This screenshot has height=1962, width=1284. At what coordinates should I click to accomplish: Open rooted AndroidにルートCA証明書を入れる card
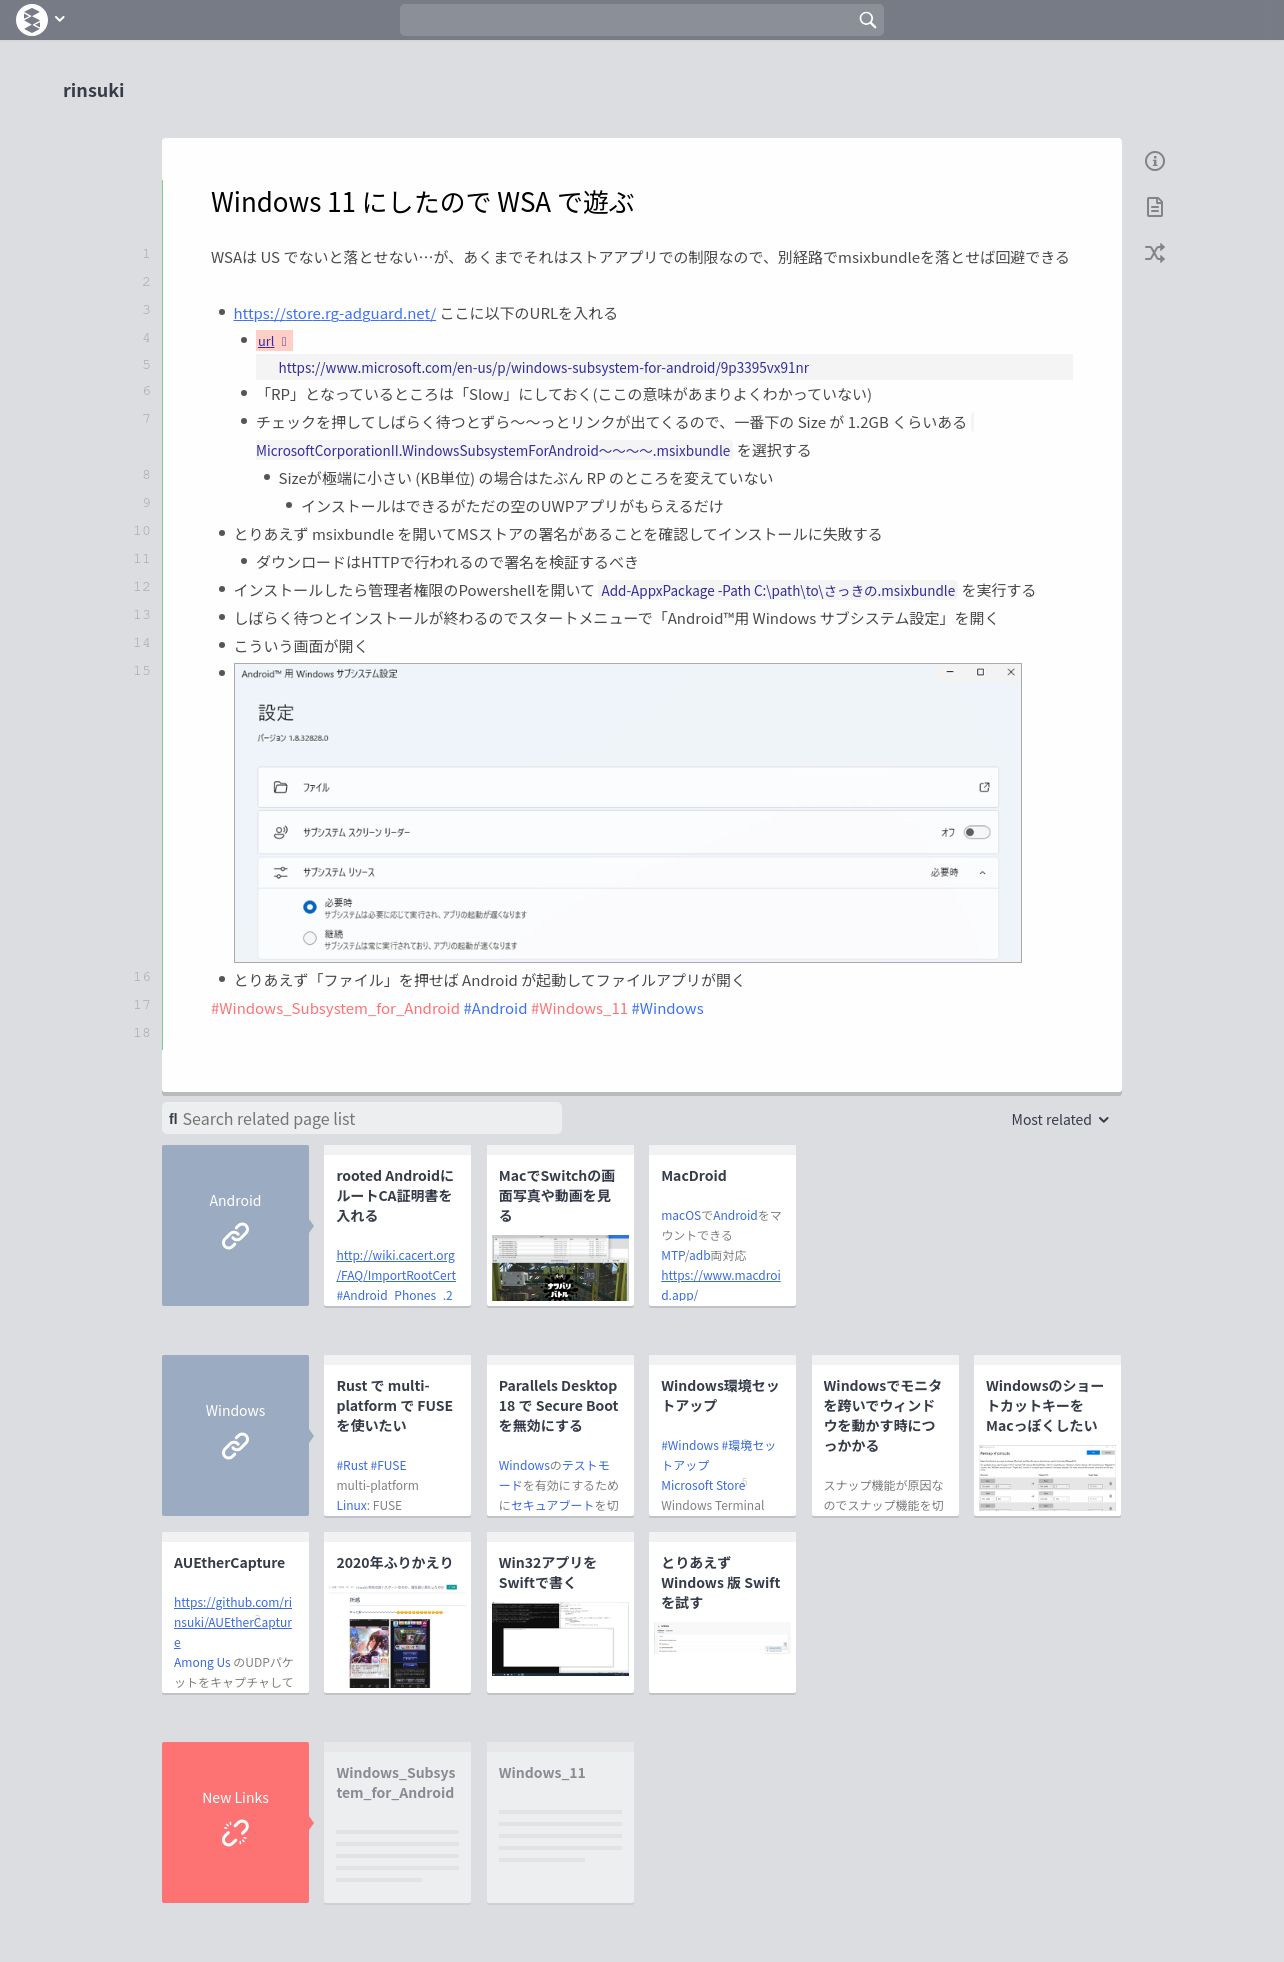[397, 1225]
